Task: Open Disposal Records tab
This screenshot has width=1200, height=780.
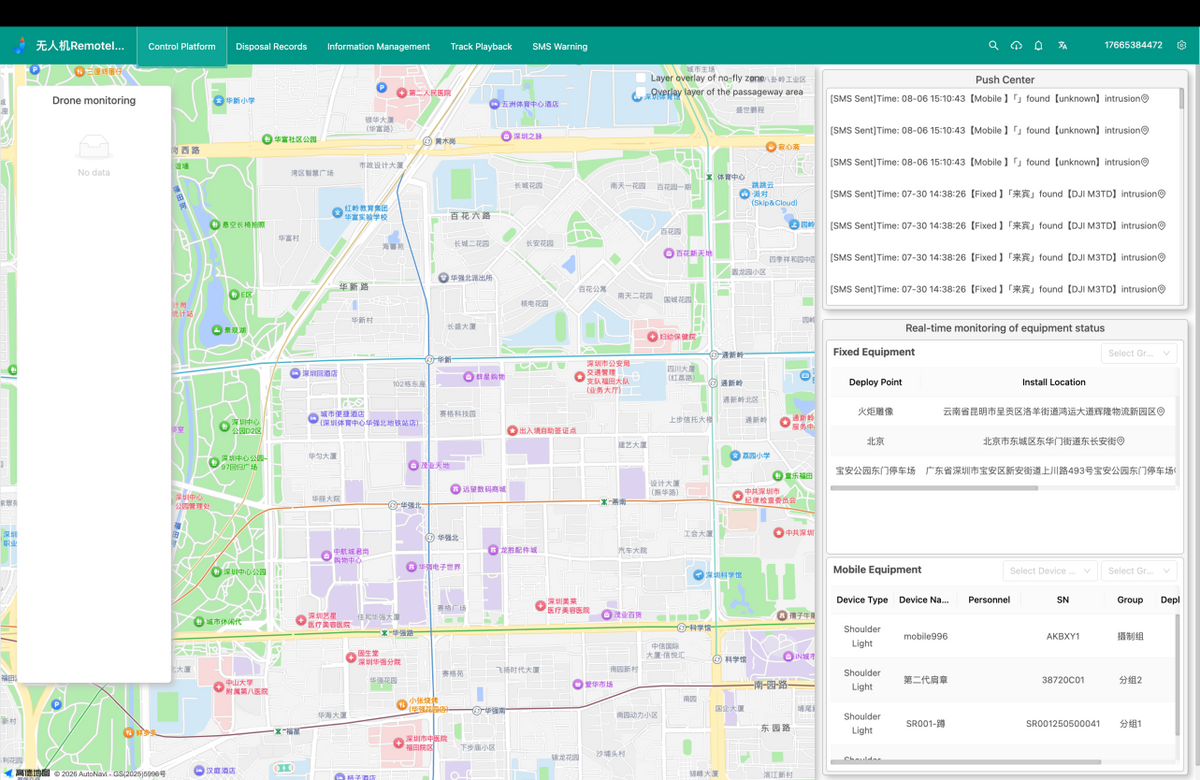Action: click(x=271, y=46)
